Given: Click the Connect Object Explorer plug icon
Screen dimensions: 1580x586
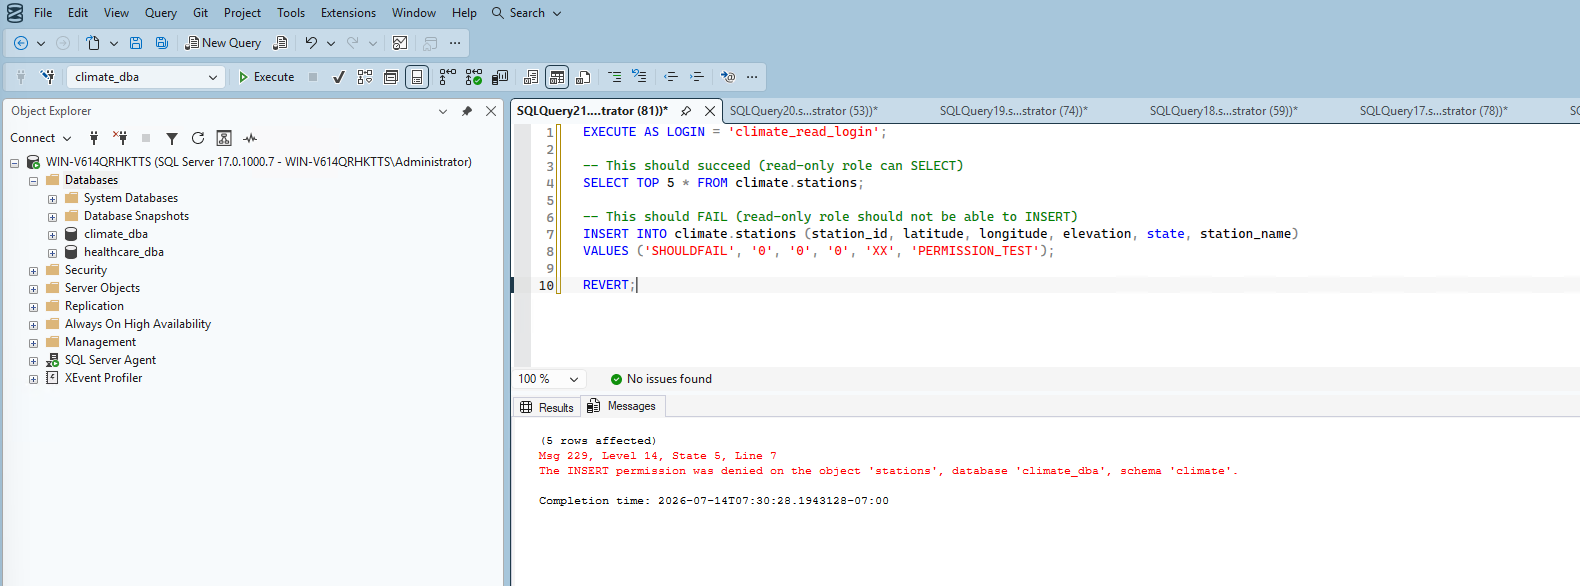Looking at the screenshot, I should 94,138.
